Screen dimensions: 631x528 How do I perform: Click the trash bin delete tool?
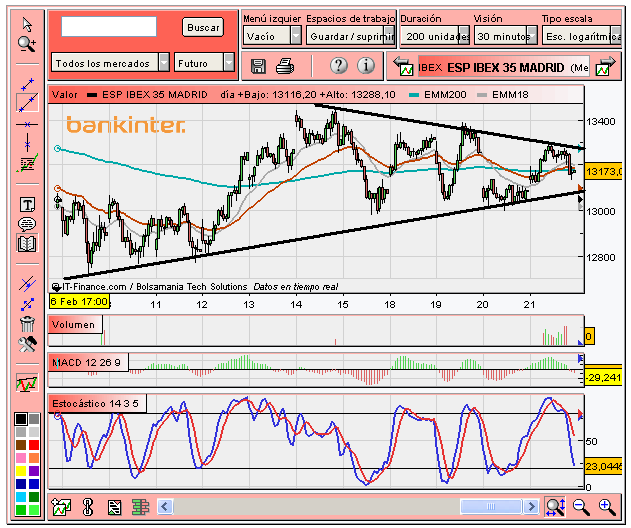(27, 324)
